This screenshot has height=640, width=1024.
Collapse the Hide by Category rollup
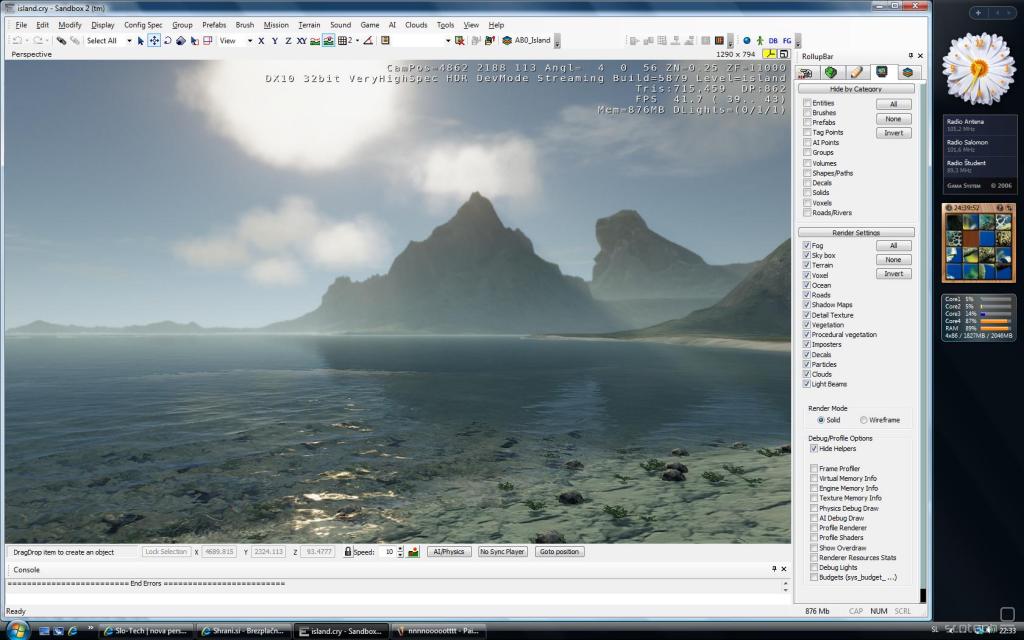[856, 89]
